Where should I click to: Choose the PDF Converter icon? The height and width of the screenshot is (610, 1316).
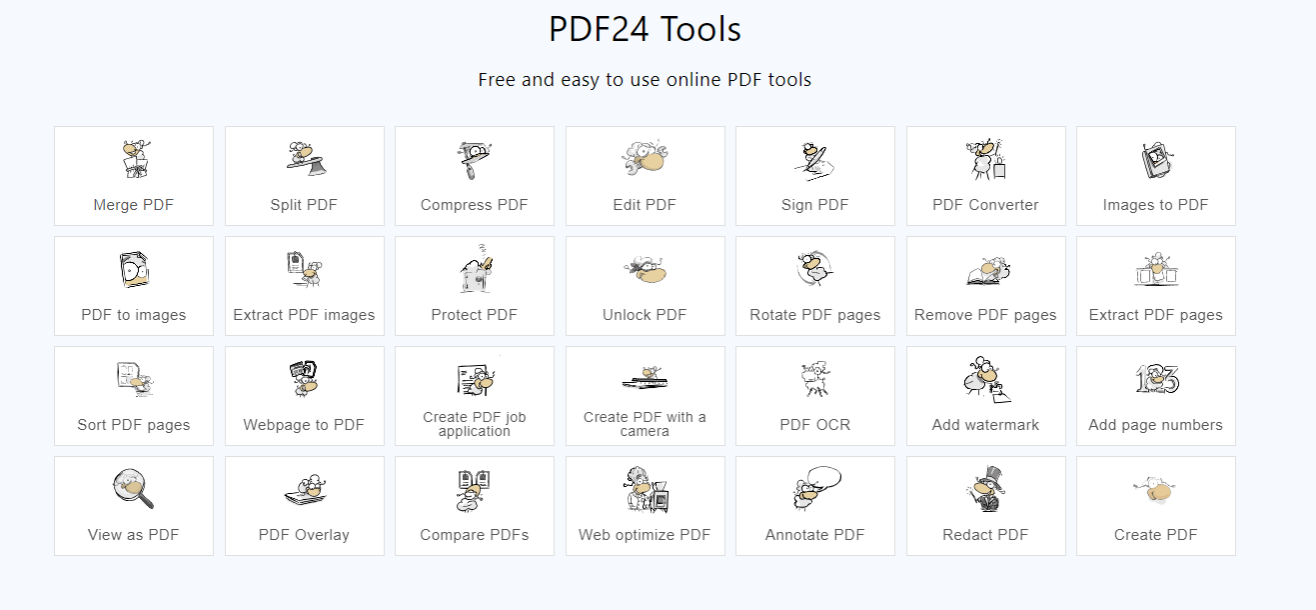[986, 160]
